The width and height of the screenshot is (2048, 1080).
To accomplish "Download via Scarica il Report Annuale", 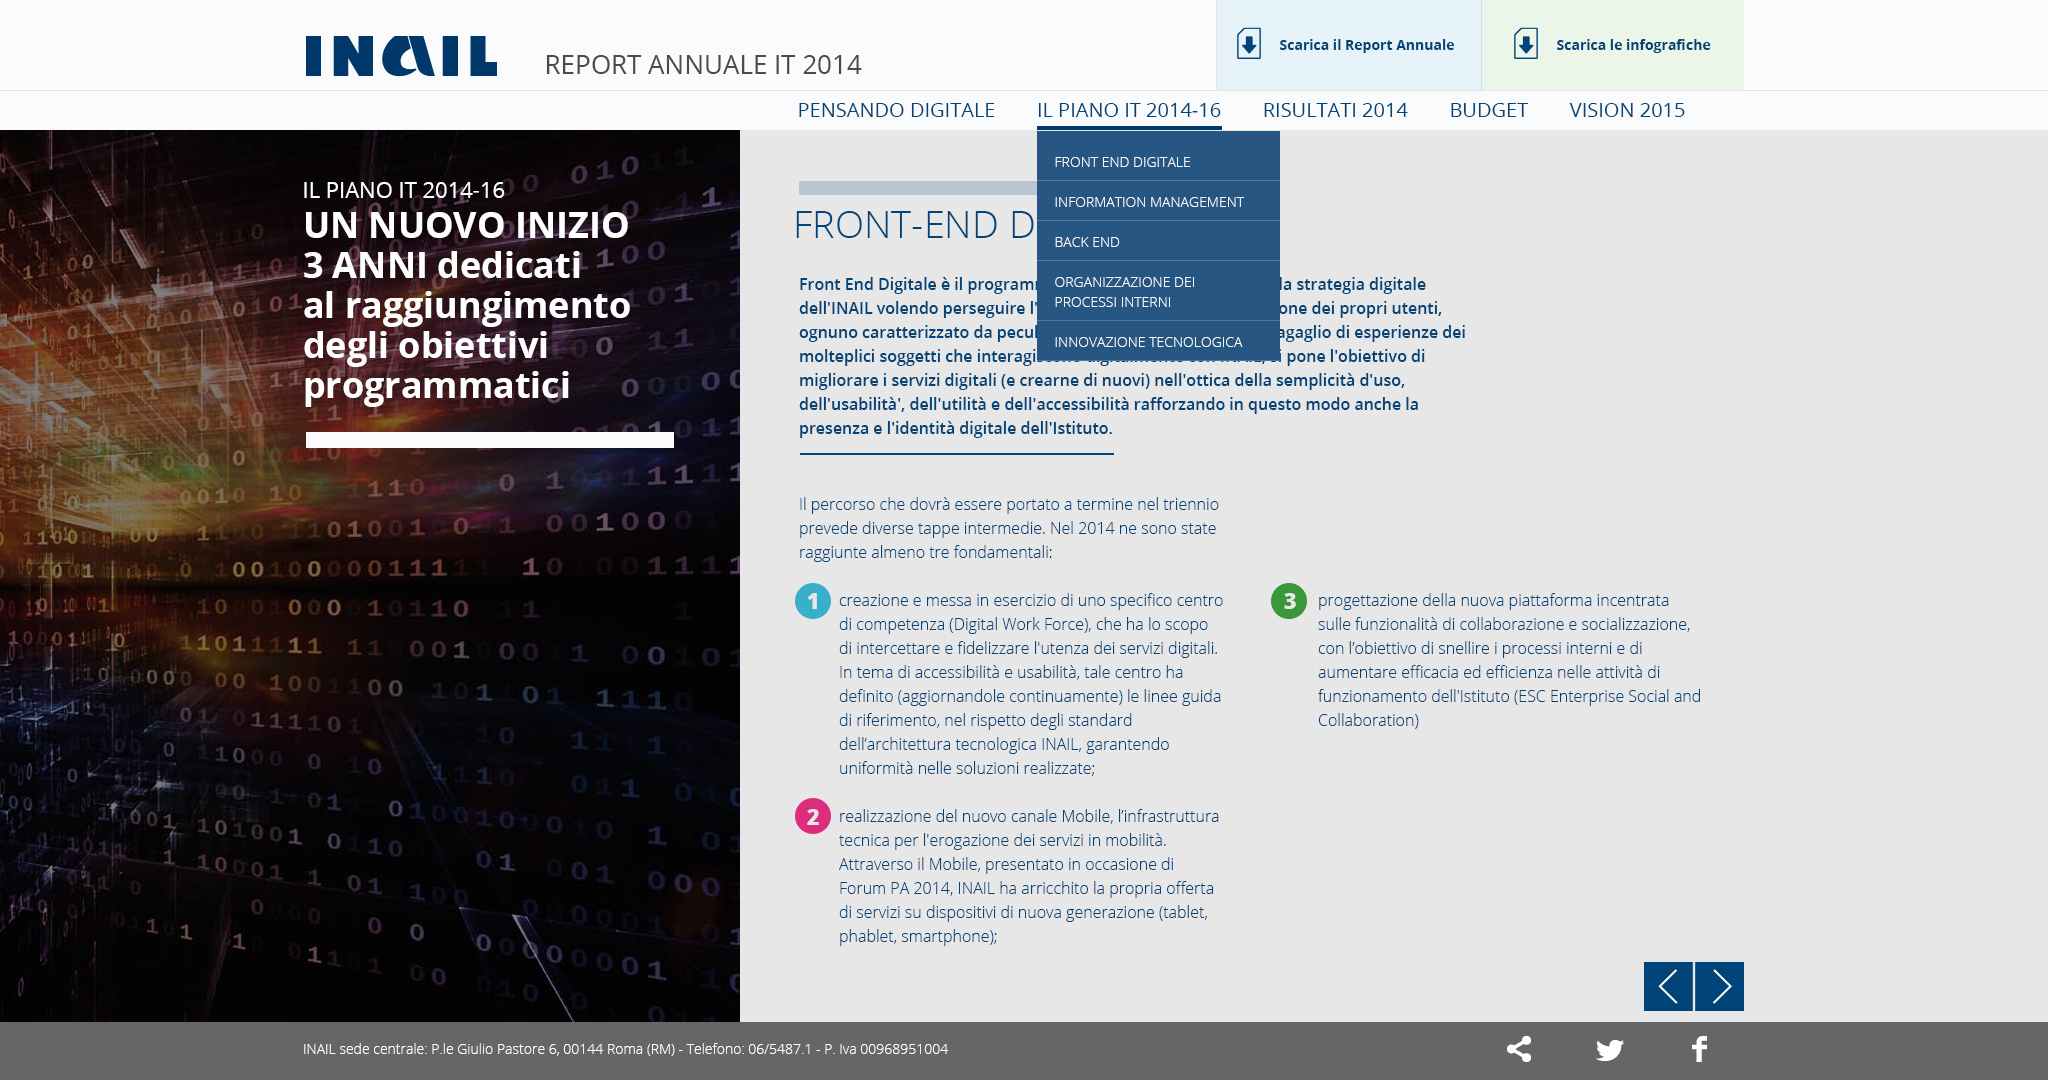I will (1348, 45).
